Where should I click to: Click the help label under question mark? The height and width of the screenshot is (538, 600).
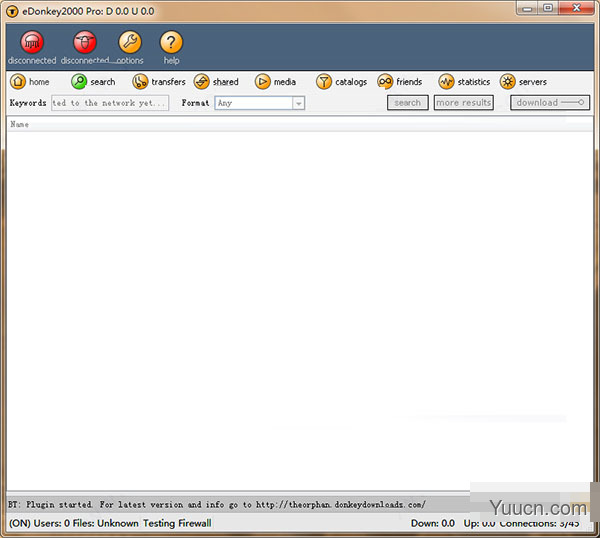coord(171,60)
